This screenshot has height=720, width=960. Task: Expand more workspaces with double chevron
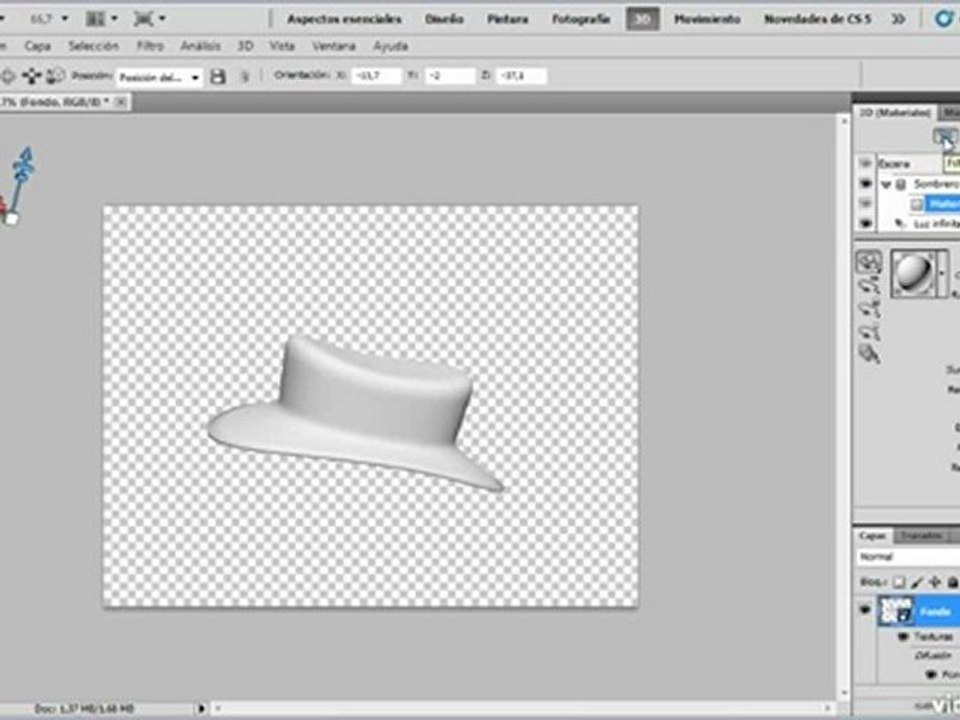pos(898,19)
